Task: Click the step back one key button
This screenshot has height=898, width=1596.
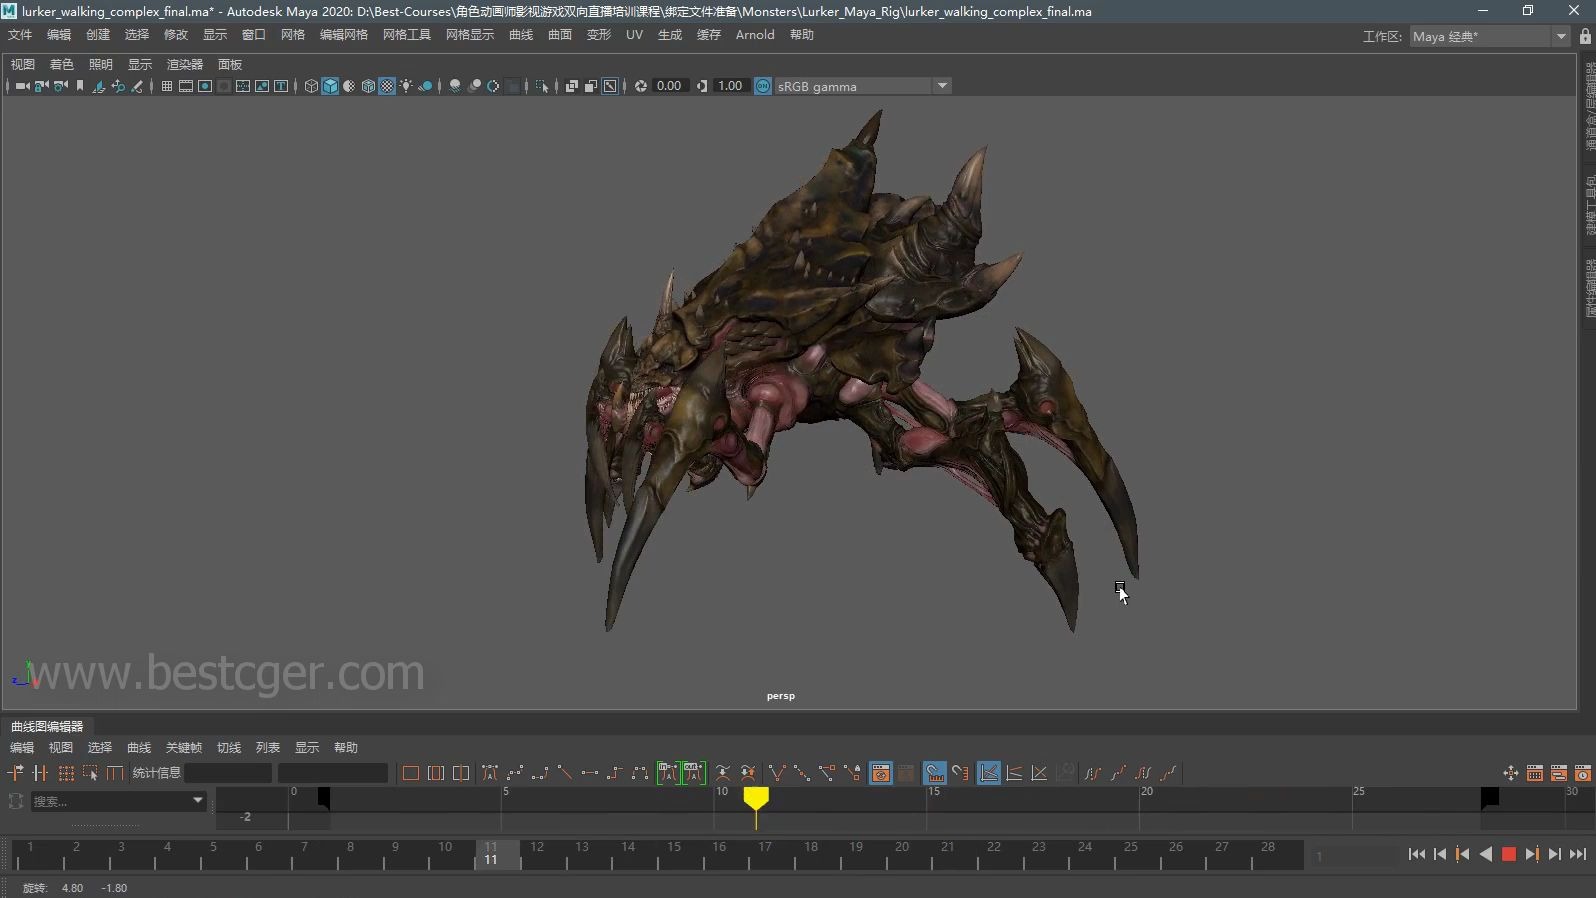Action: pos(1462,854)
